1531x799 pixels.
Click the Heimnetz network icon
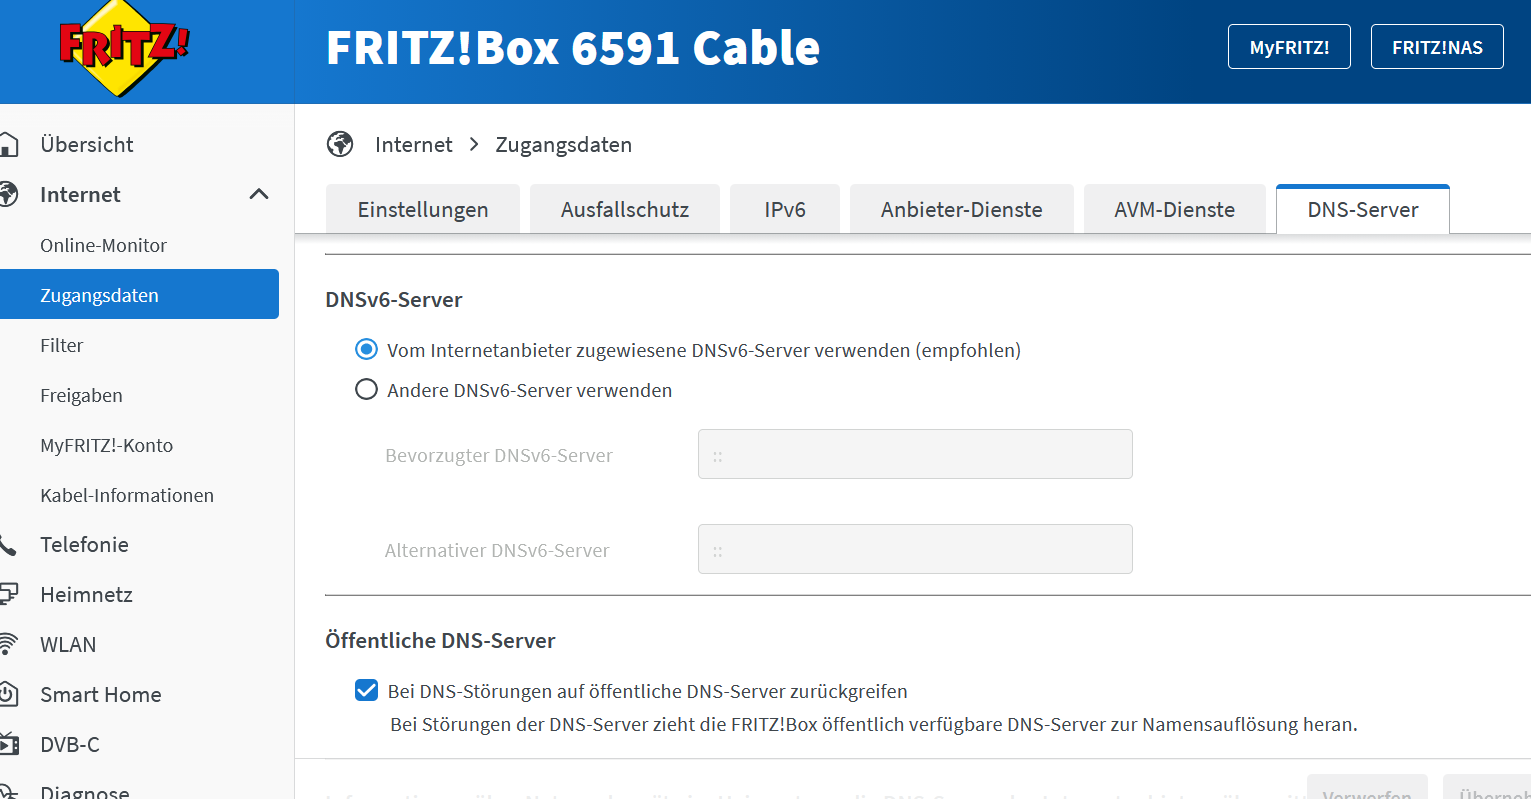click(8, 594)
